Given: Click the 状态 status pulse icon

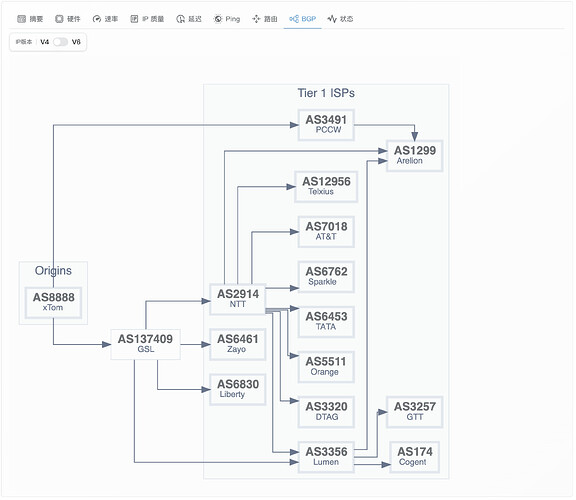Looking at the screenshot, I should [x=332, y=19].
